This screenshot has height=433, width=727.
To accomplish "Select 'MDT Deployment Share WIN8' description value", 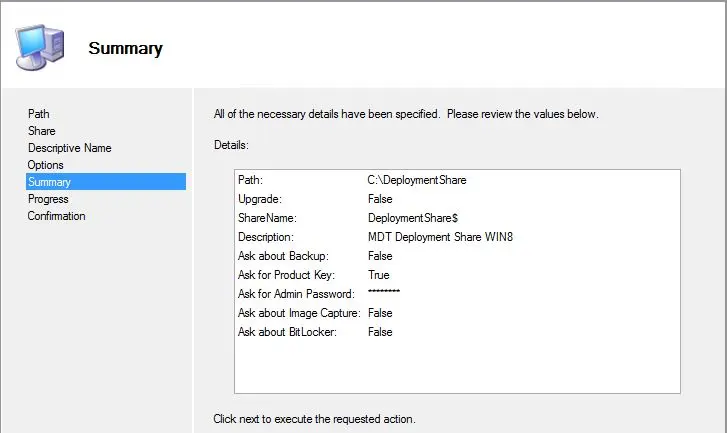I will tap(440, 237).
